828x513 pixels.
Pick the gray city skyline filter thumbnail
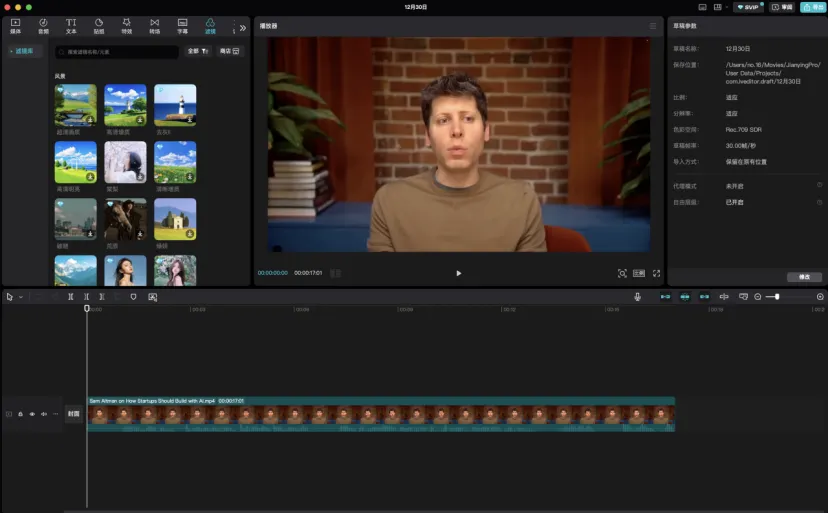point(76,219)
